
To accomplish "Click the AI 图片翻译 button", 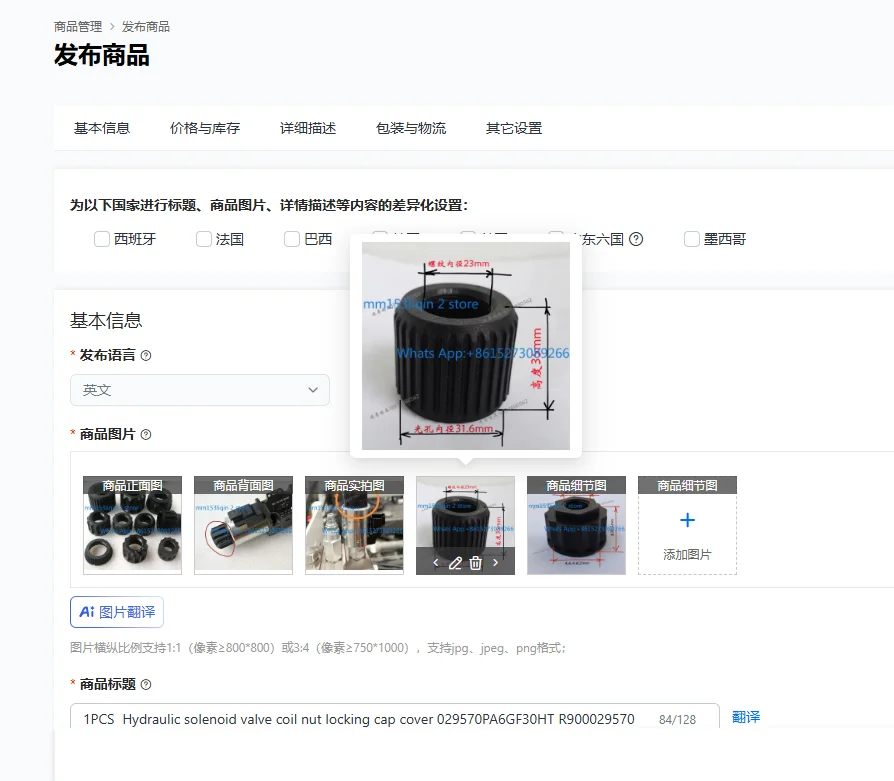I will coord(117,612).
